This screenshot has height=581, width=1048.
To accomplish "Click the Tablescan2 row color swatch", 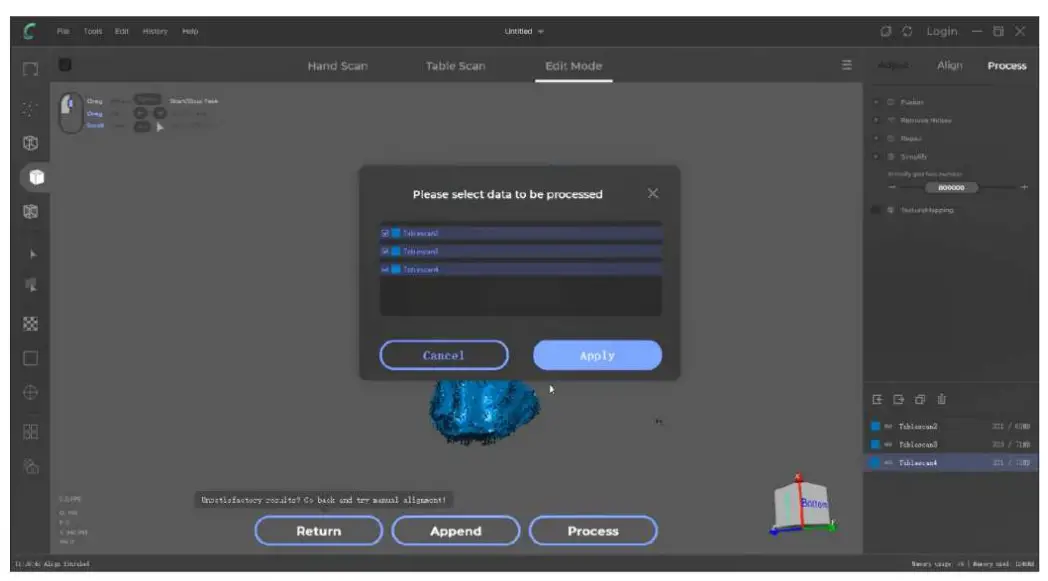I will pyautogui.click(x=875, y=426).
